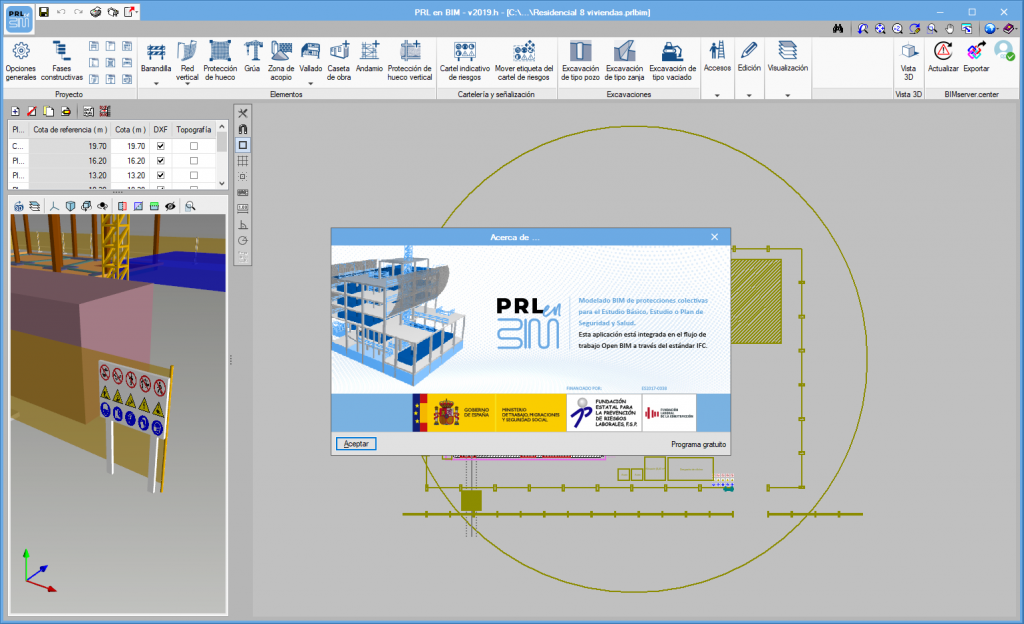Uncheck DXF checkbox for 16.20 row
This screenshot has height=624, width=1024.
tap(161, 161)
